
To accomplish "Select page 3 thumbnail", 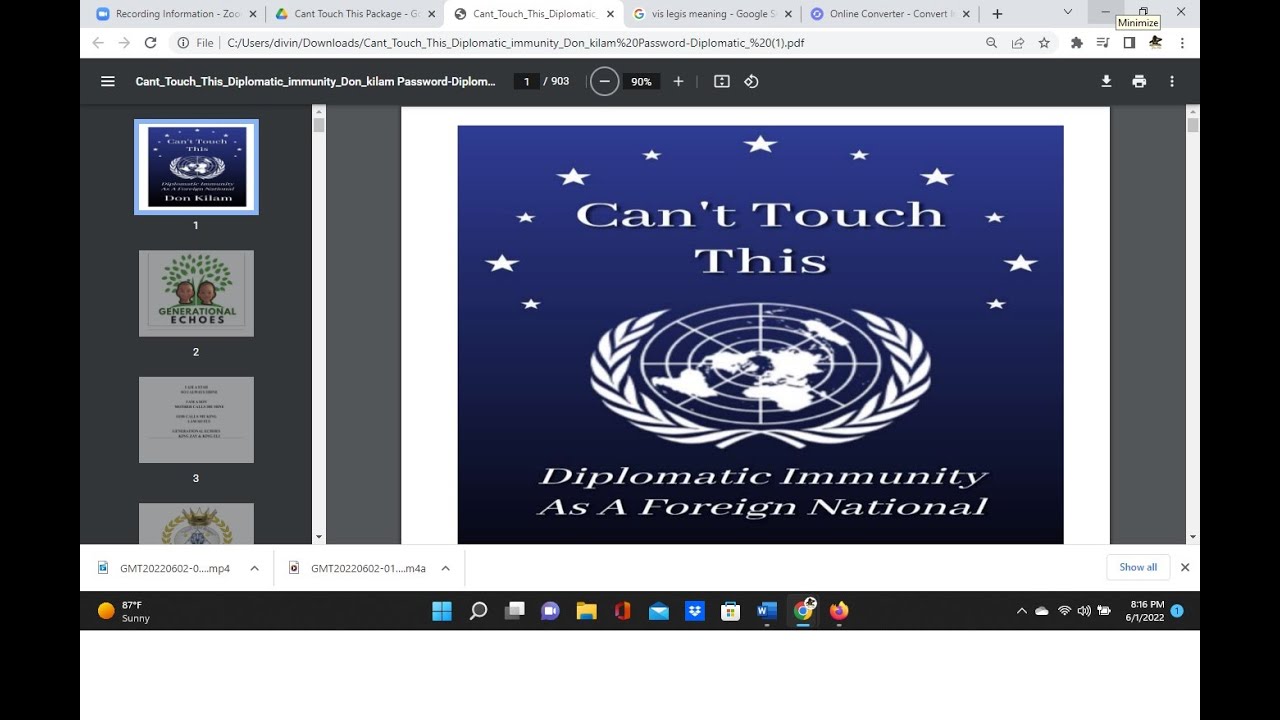I will point(196,420).
